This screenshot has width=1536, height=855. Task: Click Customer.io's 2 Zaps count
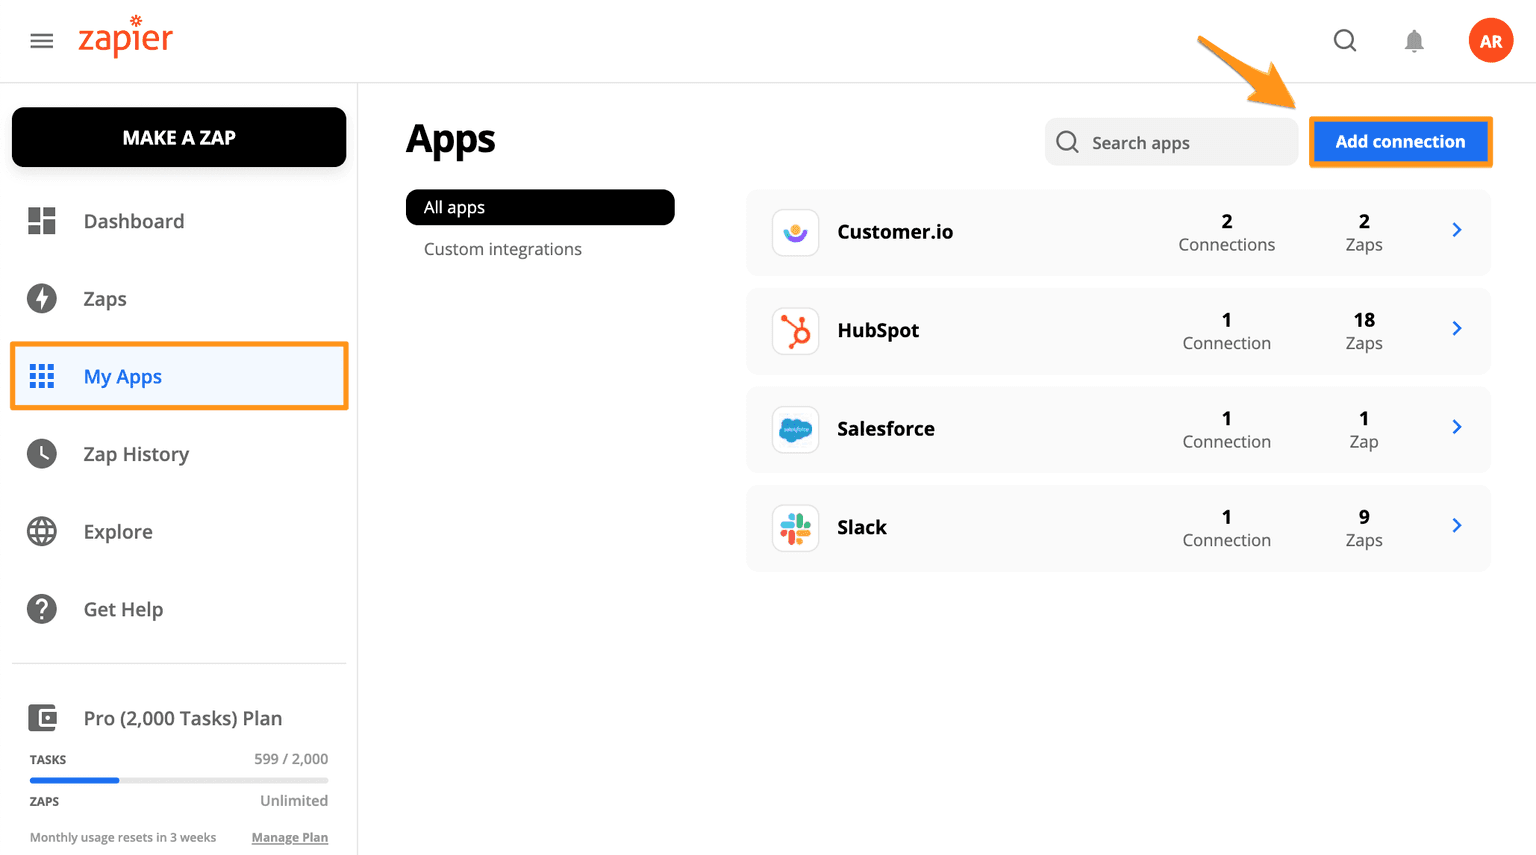point(1364,232)
